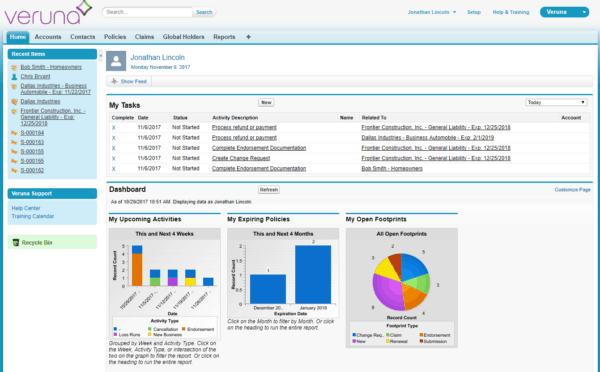Open the Policies tab
This screenshot has height=372, width=600.
115,37
